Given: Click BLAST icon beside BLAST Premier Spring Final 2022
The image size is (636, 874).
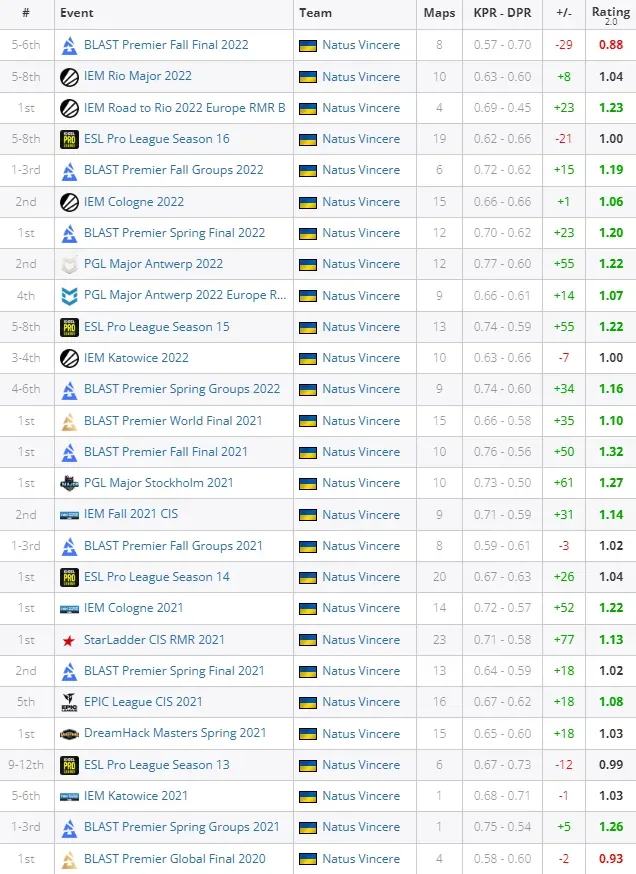Looking at the screenshot, I should 69,233.
